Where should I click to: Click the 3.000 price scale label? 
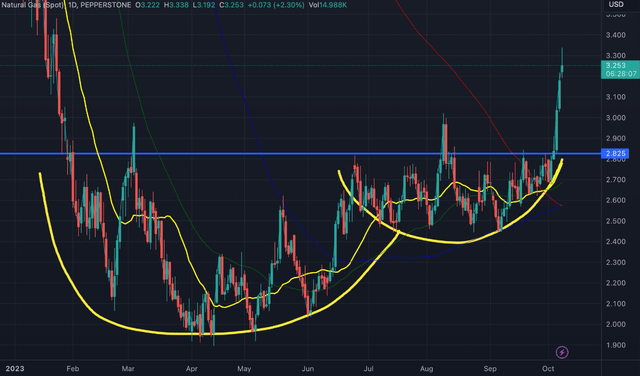pyautogui.click(x=616, y=118)
